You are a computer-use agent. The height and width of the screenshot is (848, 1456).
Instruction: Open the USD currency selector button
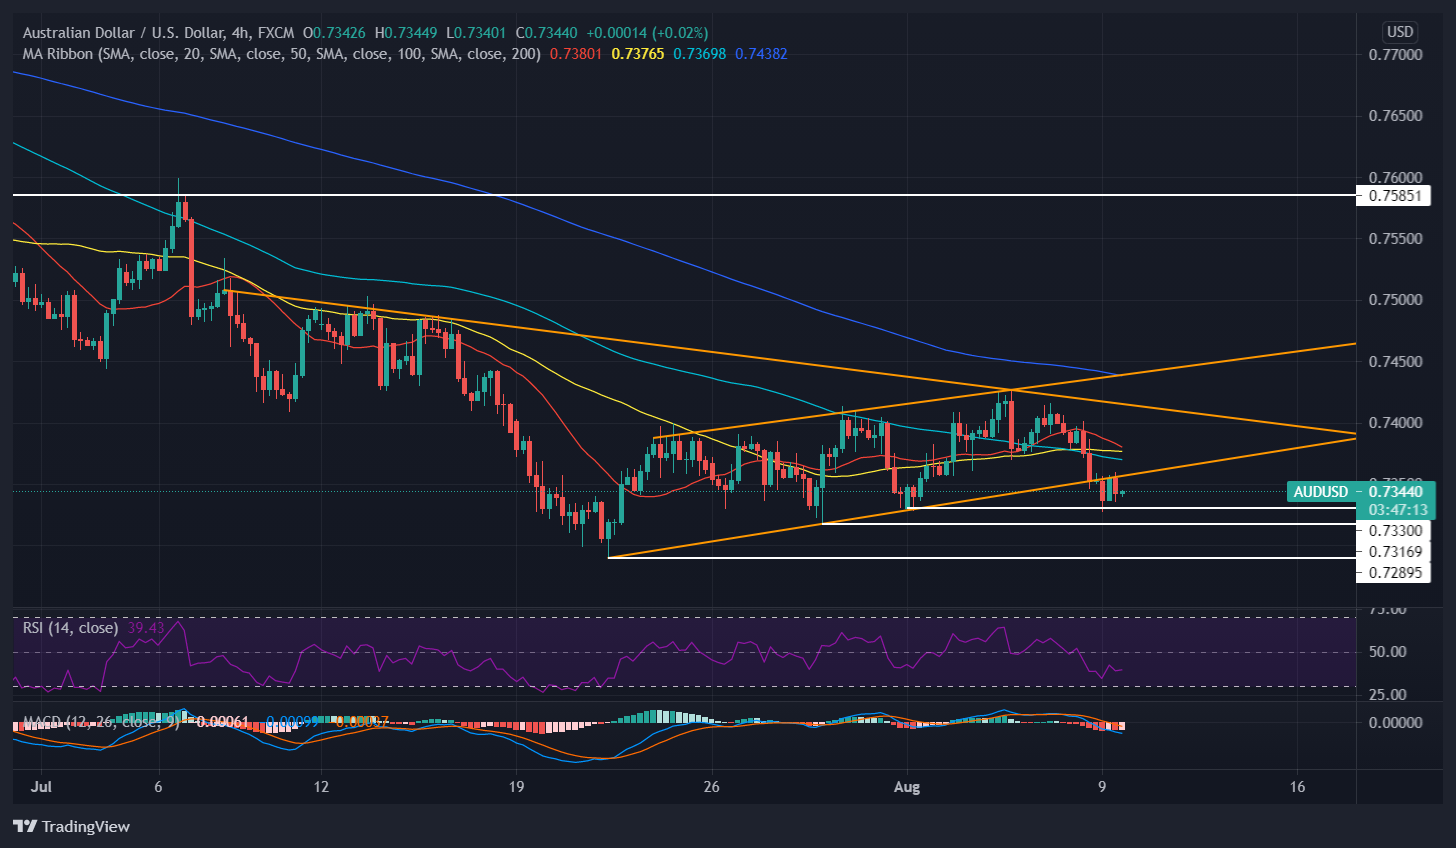(x=1399, y=32)
